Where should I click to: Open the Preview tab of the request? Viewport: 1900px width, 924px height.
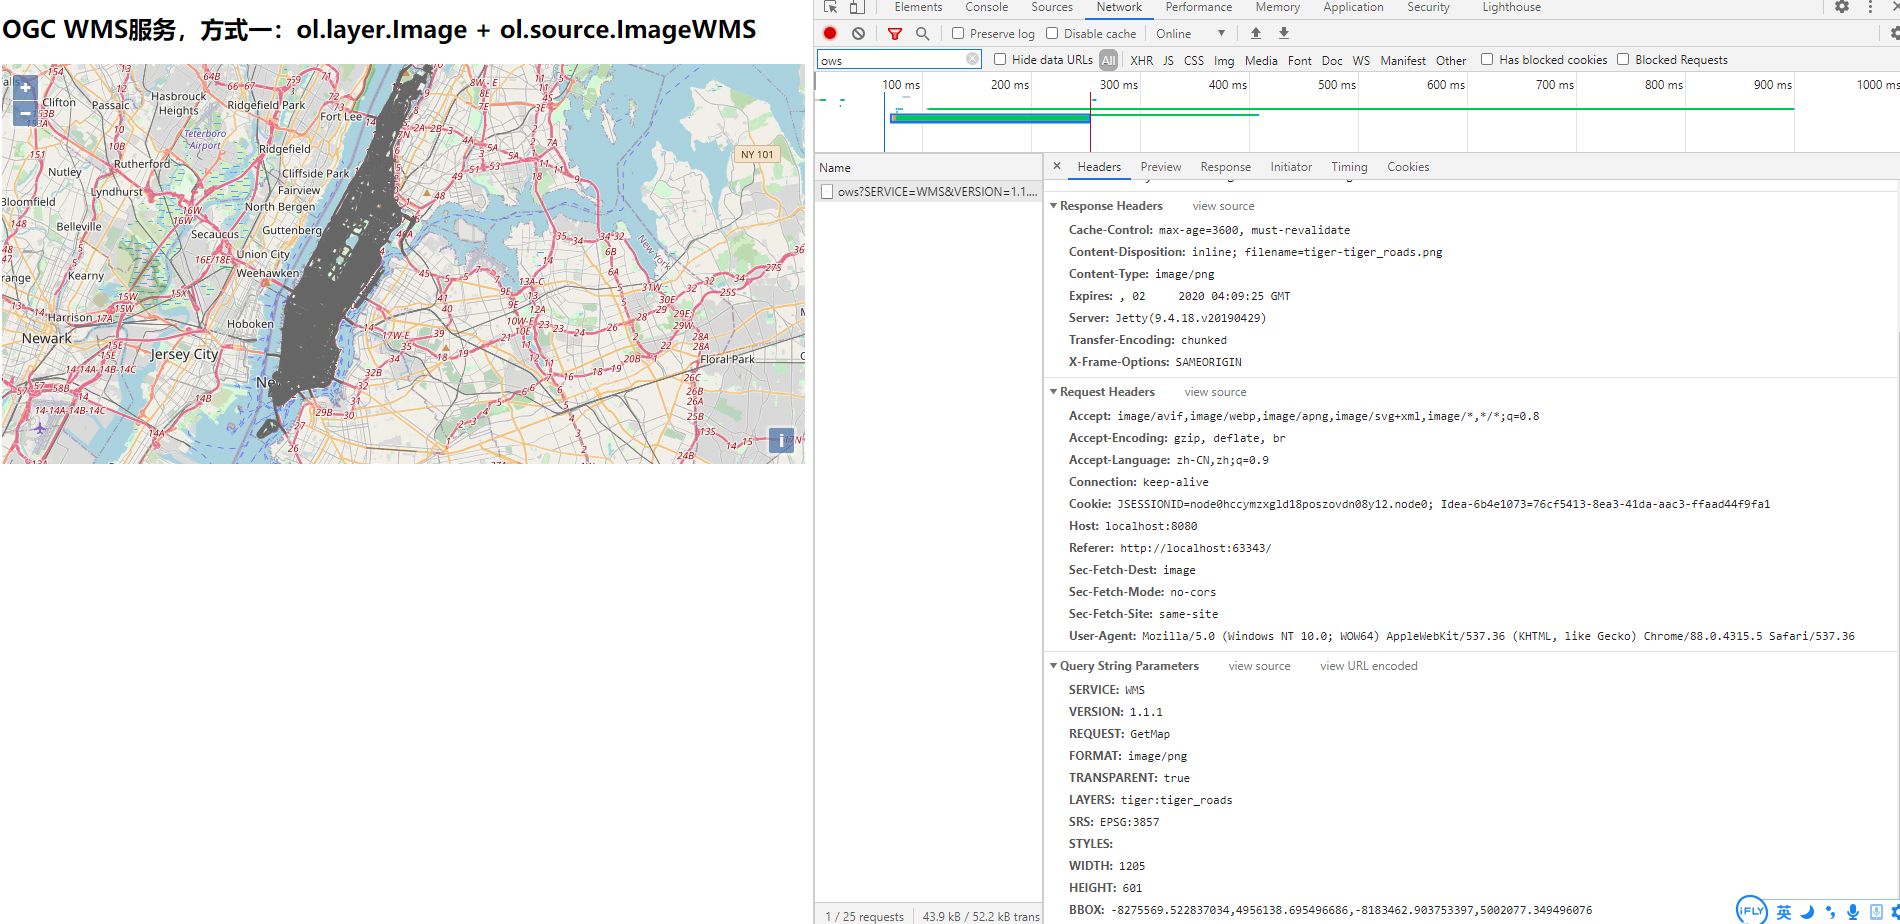[x=1160, y=167]
